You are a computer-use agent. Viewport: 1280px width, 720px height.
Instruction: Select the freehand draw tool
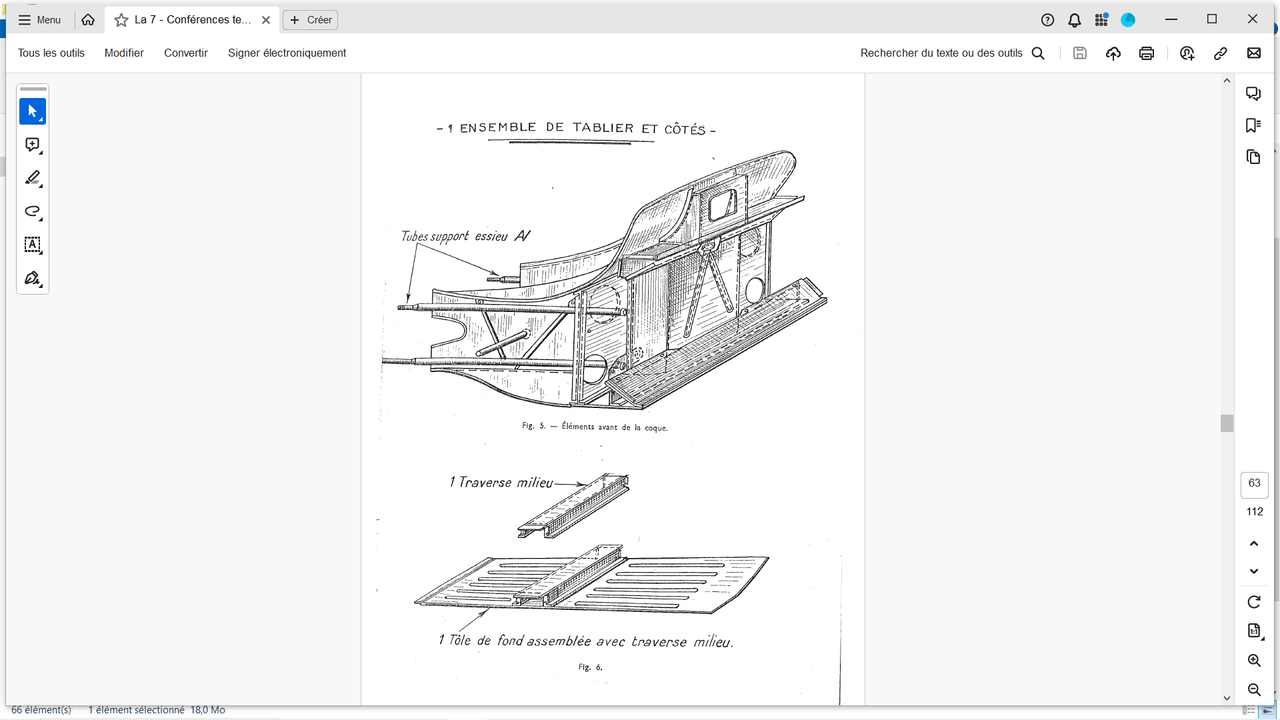click(x=33, y=212)
